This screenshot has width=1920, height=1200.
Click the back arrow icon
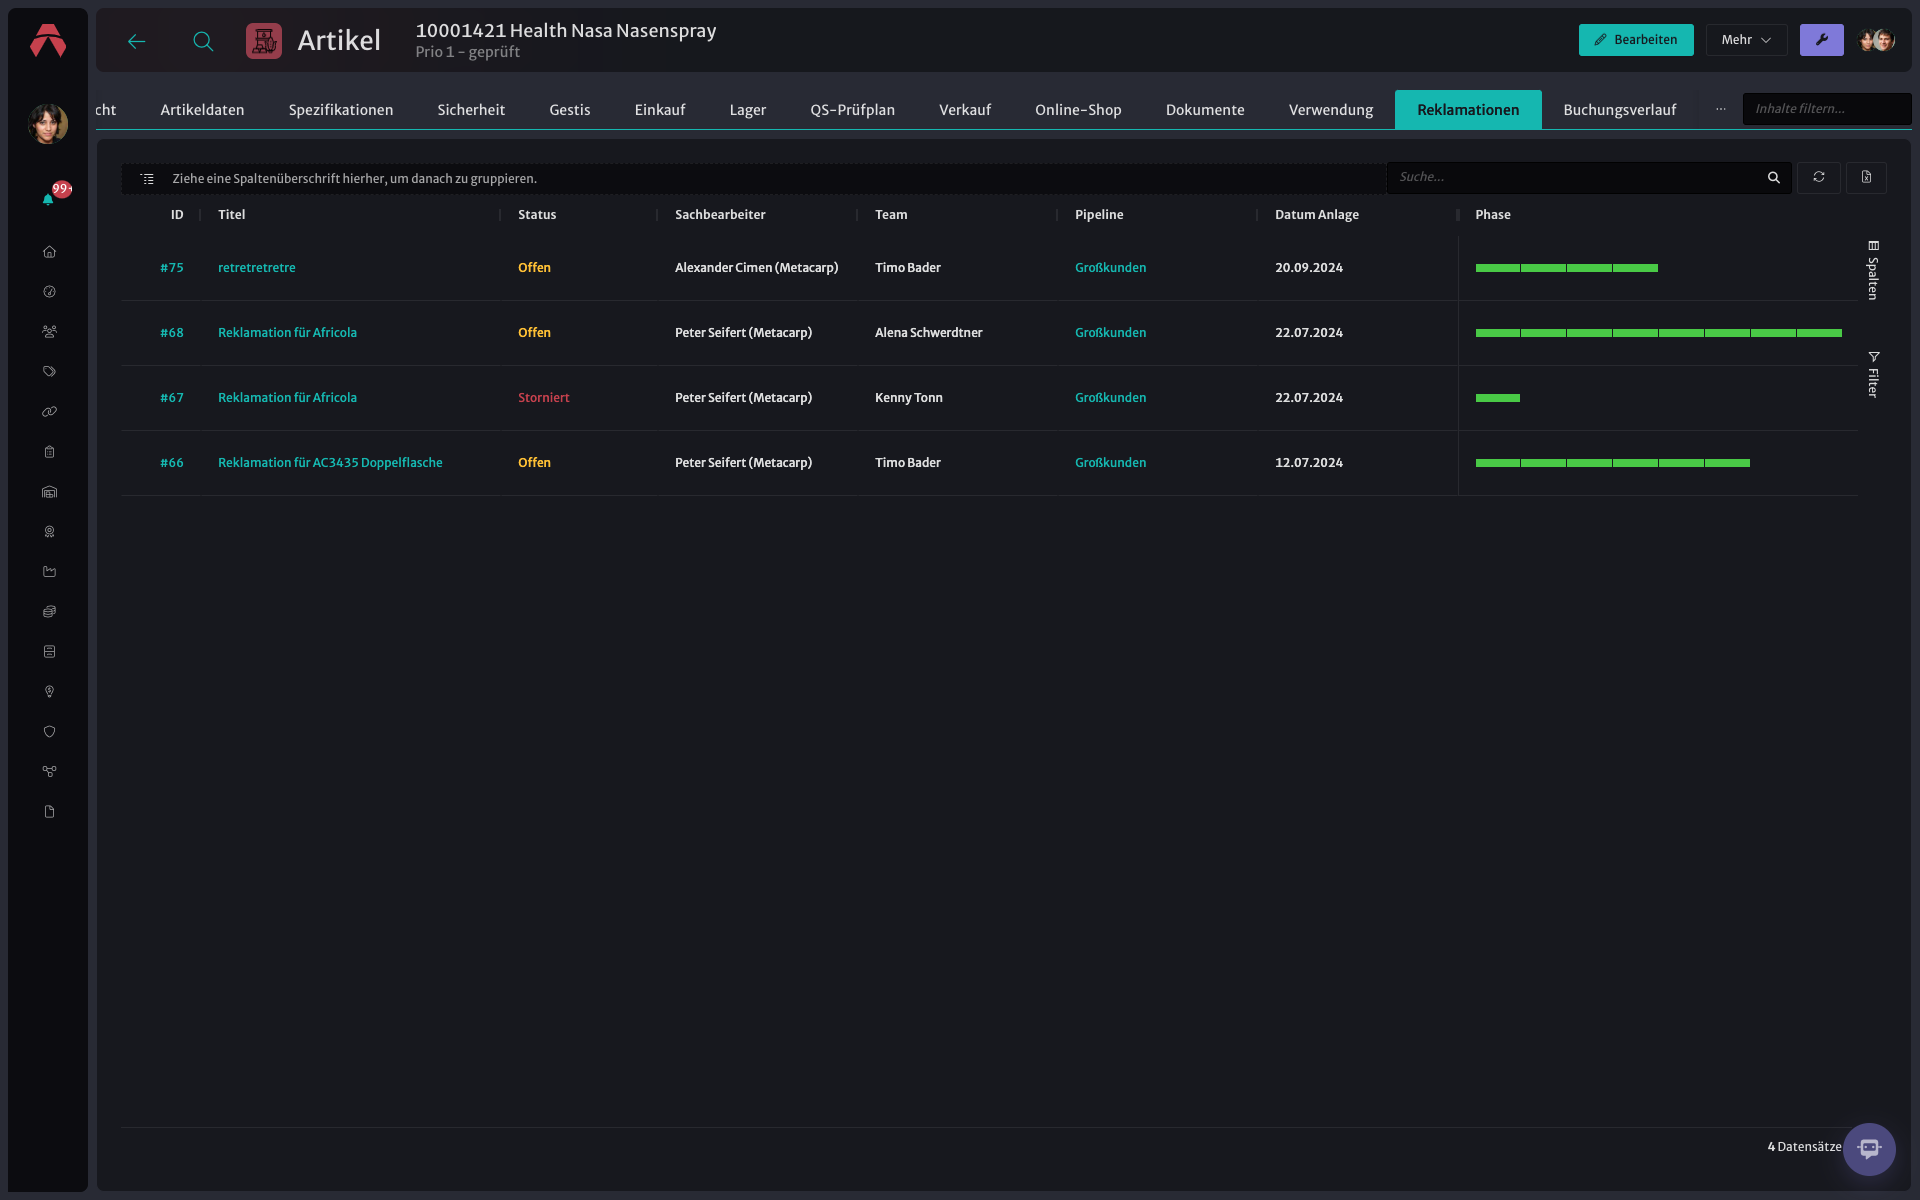[137, 41]
